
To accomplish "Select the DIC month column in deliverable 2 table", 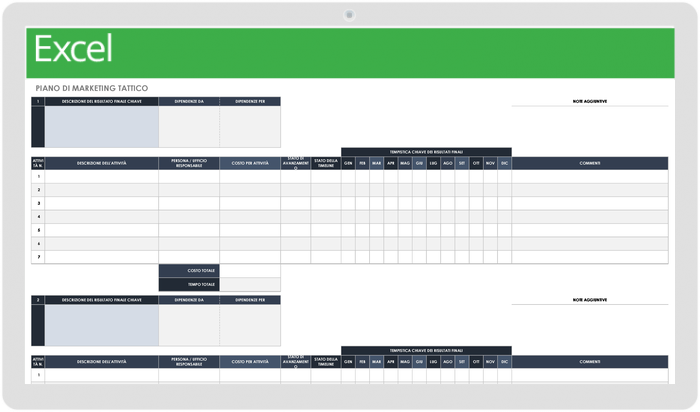I will (x=504, y=362).
